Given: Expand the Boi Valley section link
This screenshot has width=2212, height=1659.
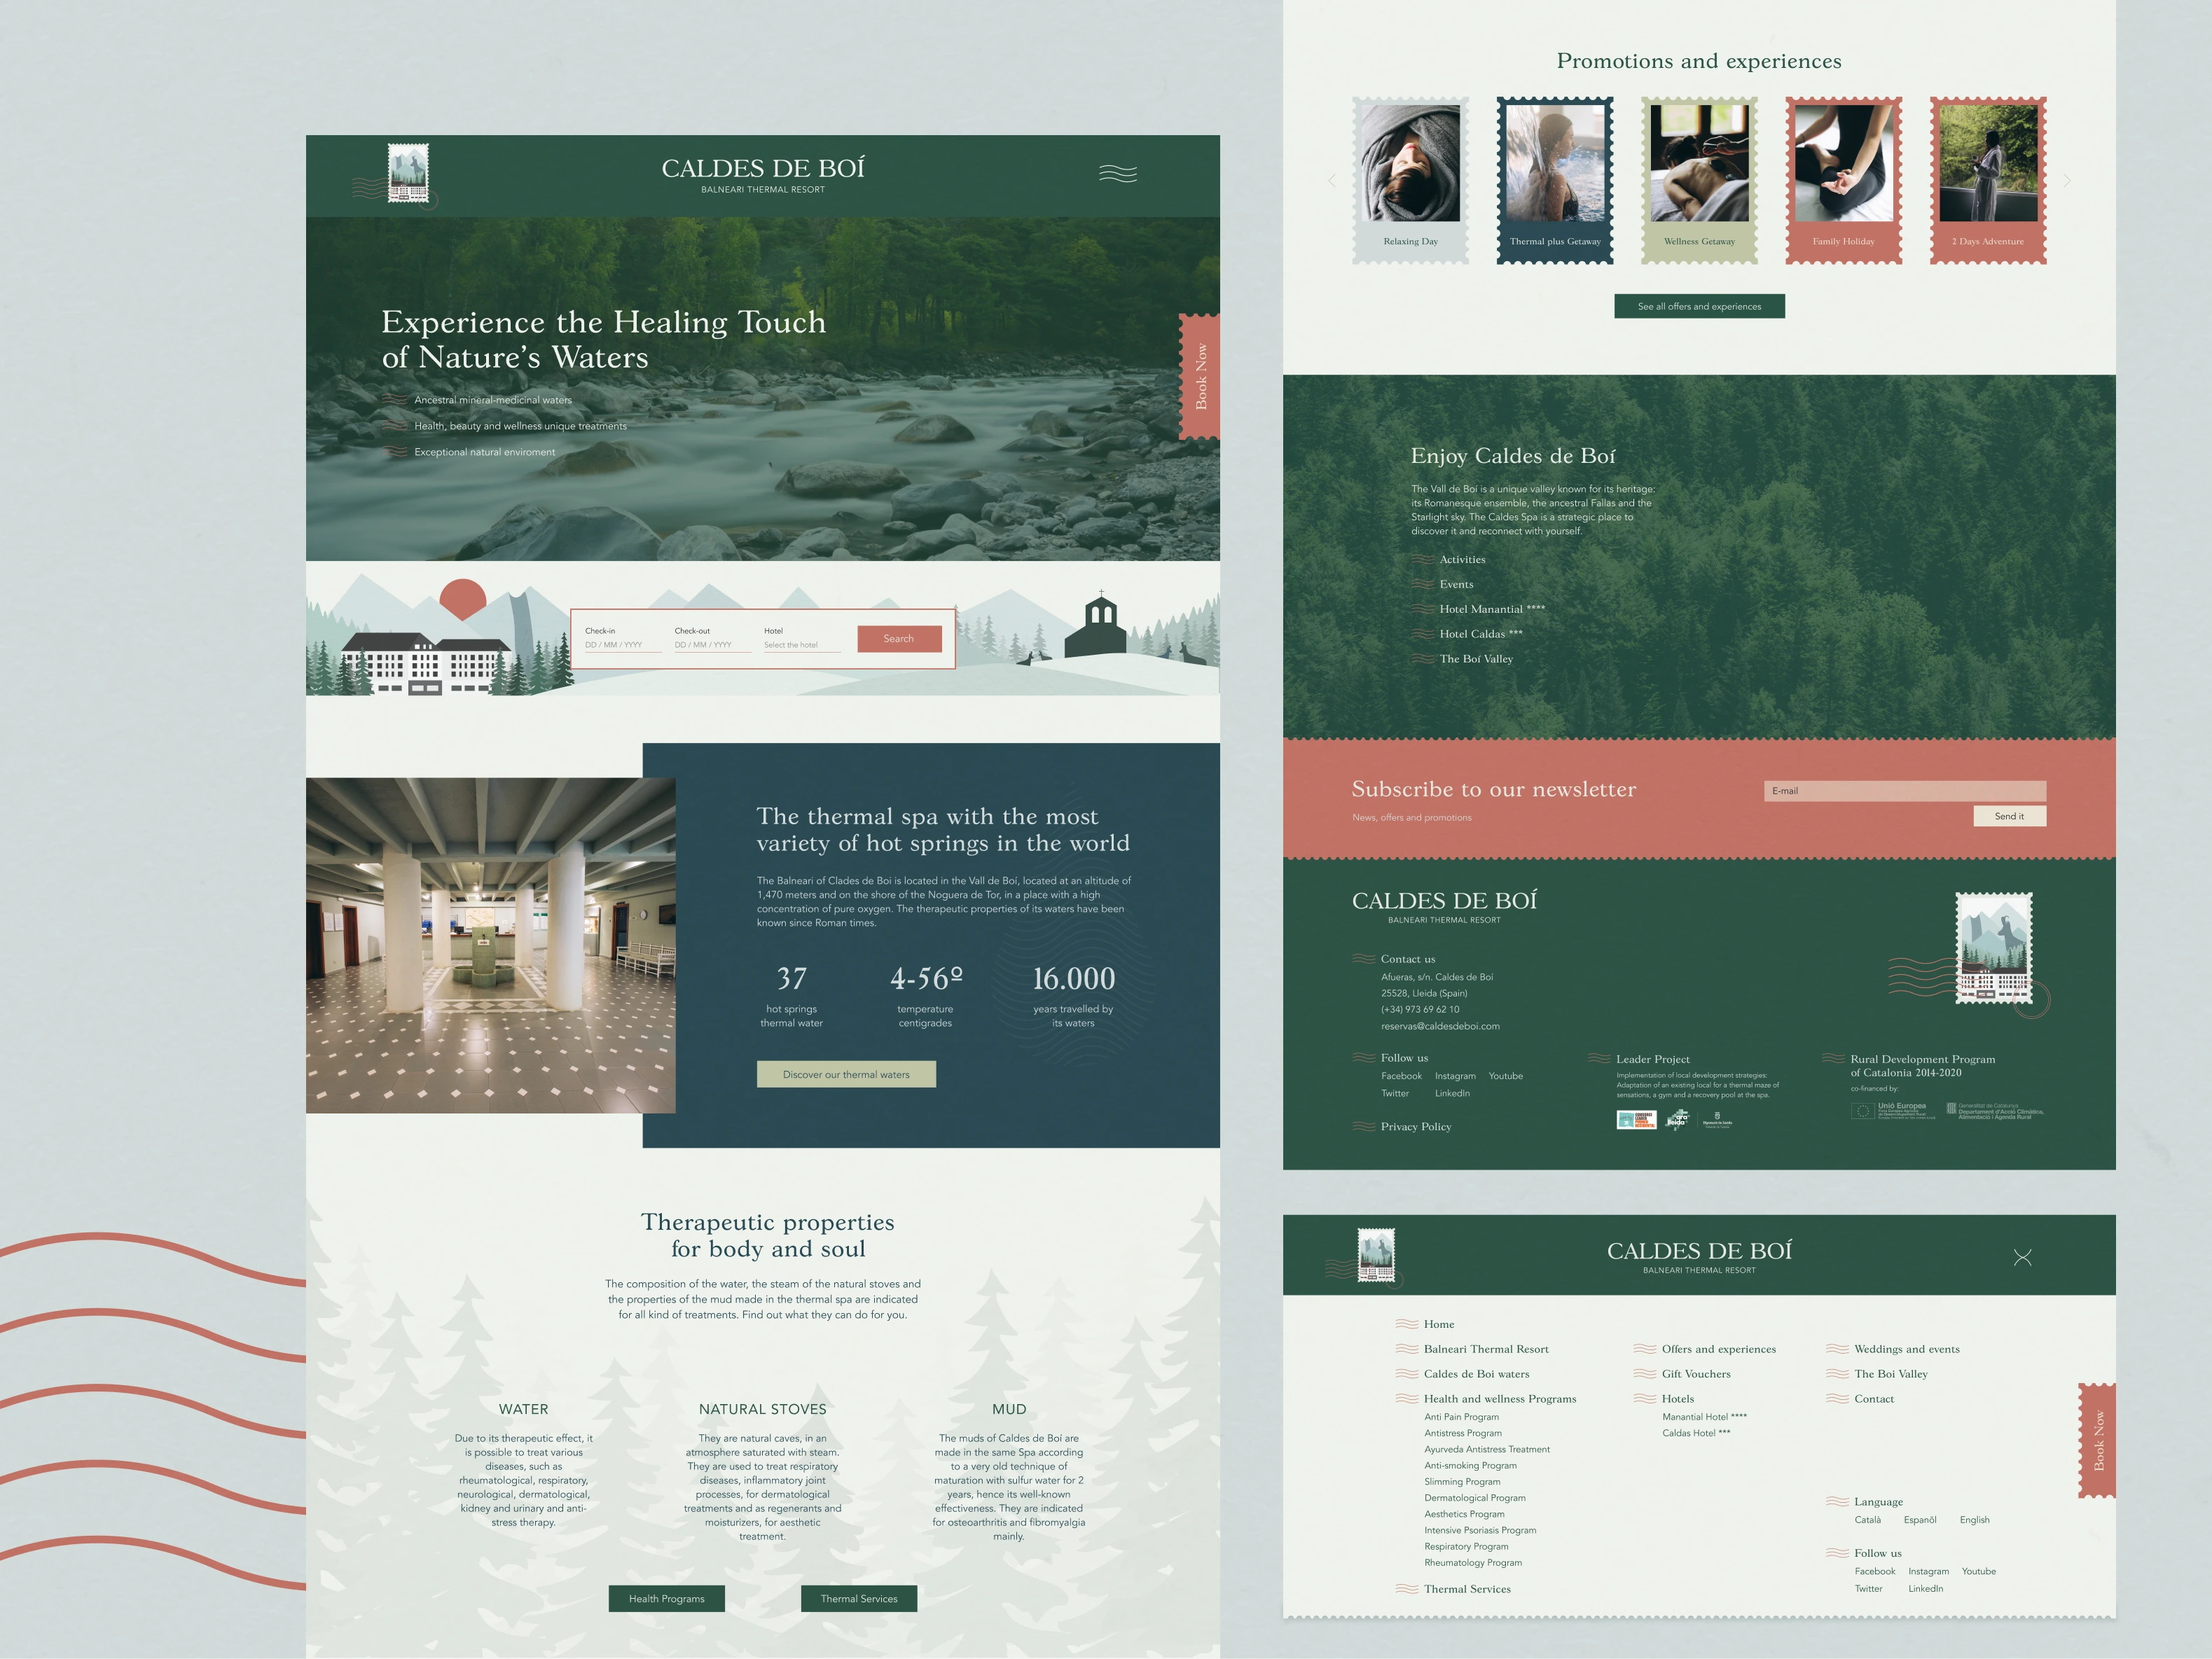Looking at the screenshot, I should coord(1477,659).
